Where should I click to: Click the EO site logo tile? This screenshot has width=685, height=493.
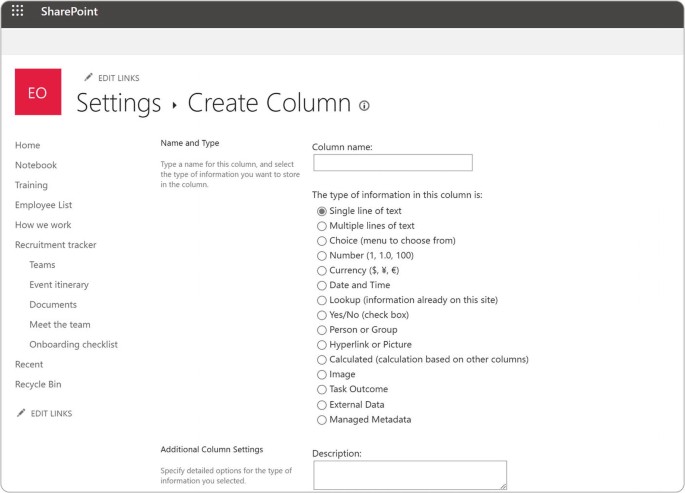tap(38, 92)
